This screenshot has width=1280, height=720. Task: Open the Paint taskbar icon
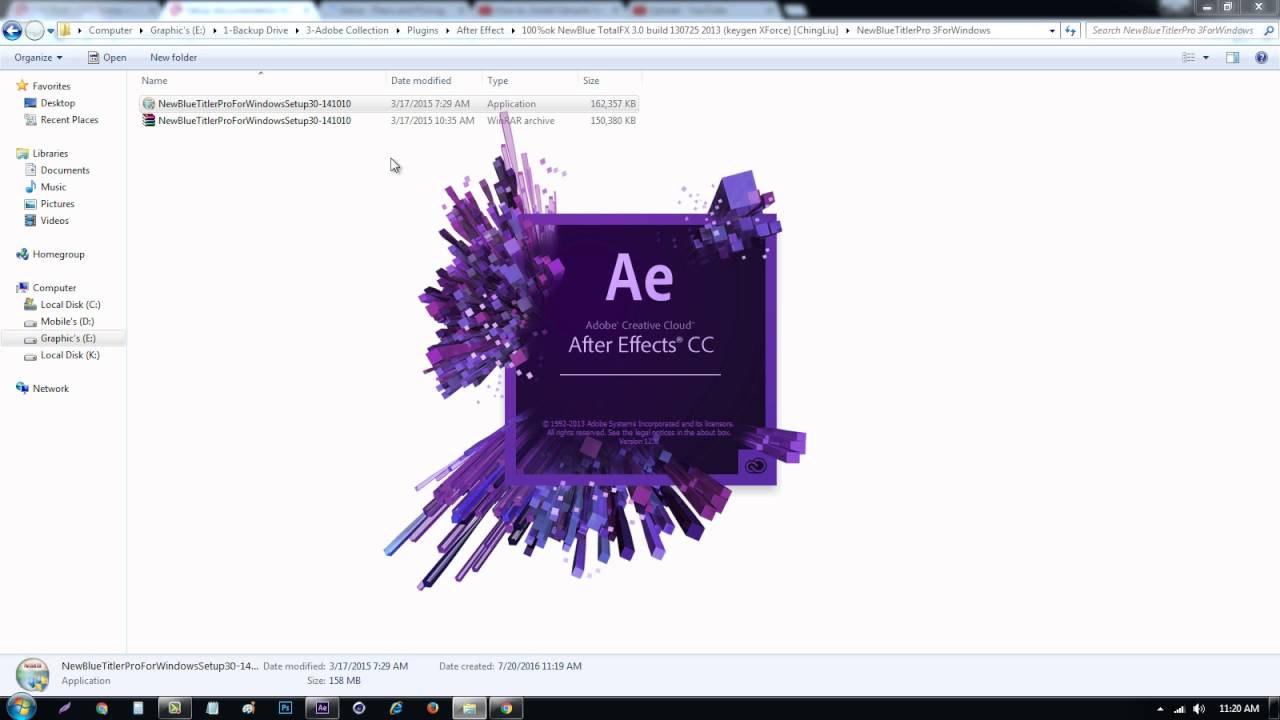tap(248, 708)
